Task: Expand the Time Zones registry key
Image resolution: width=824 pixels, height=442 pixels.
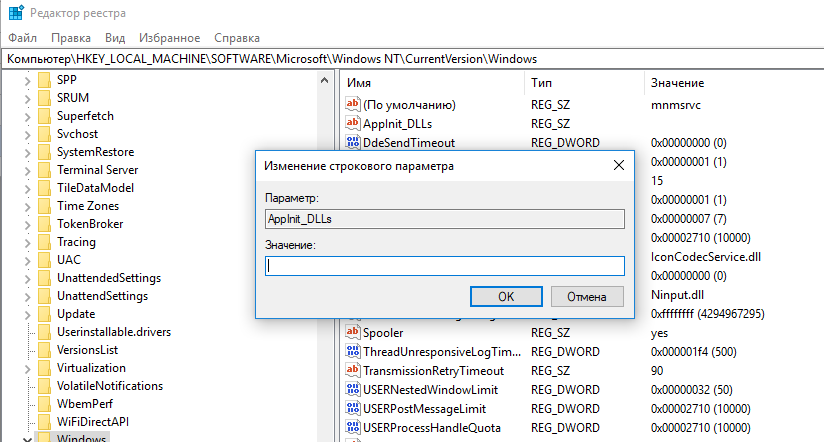Action: [x=26, y=206]
